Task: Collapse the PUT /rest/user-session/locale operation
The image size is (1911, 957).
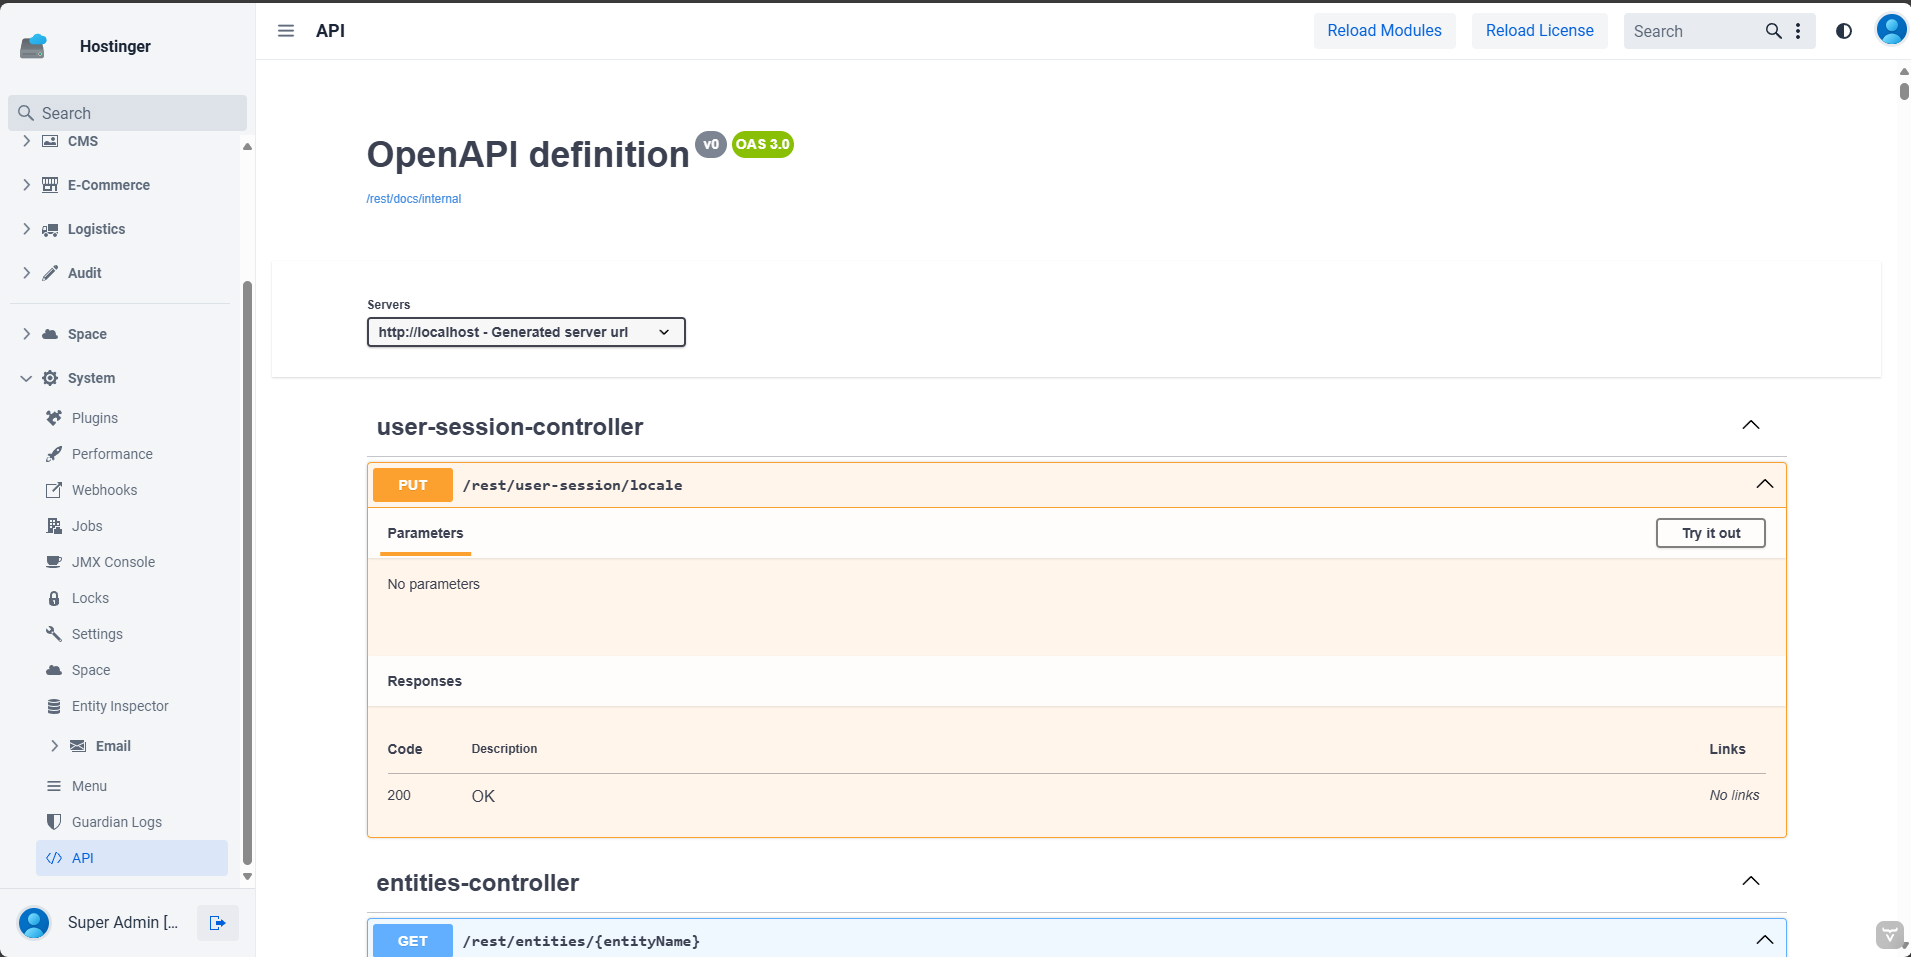Action: (1765, 484)
